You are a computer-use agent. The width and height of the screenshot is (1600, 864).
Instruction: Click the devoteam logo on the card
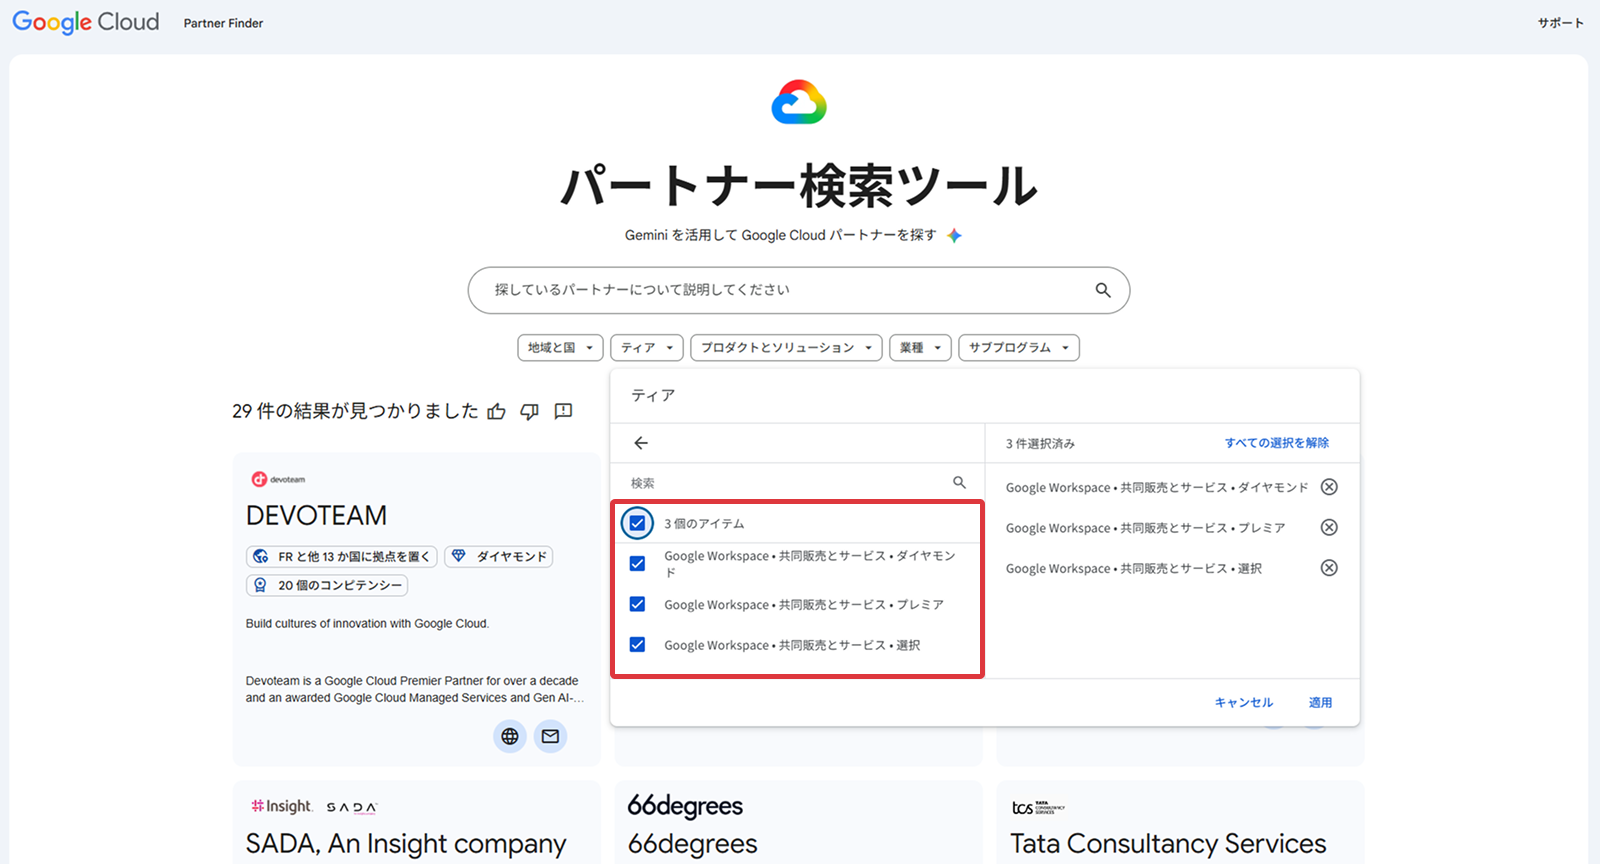pos(278,479)
